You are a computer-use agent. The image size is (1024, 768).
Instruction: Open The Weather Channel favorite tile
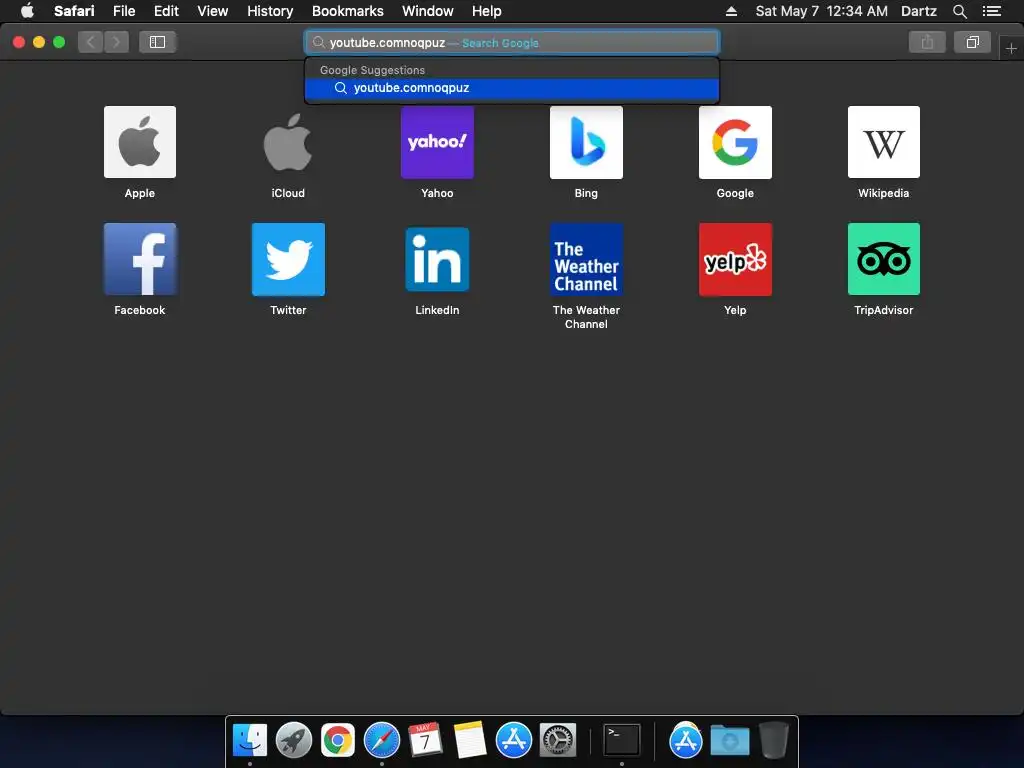pyautogui.click(x=586, y=259)
